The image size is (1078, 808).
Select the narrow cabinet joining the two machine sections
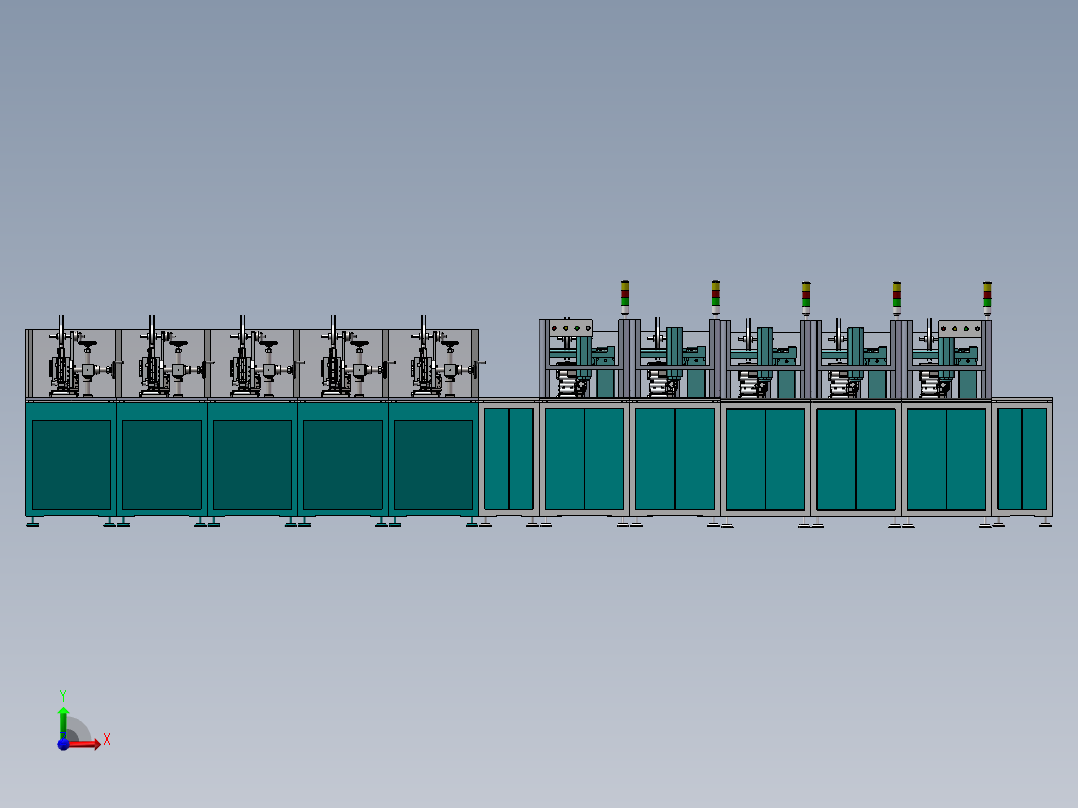coord(509,459)
